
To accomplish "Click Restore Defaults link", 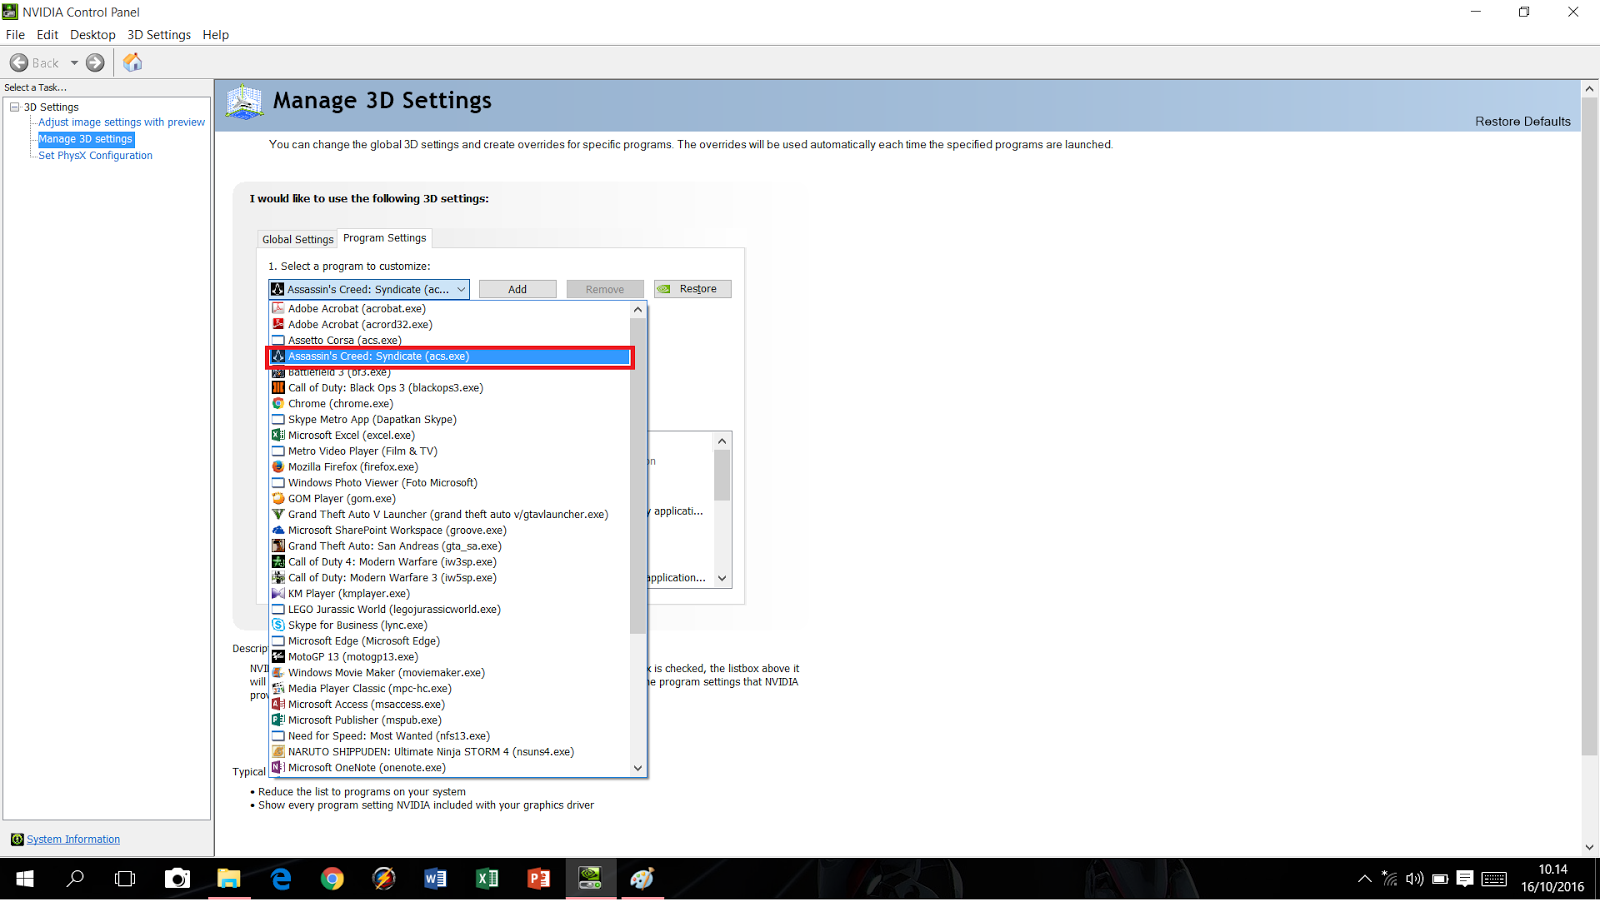I will point(1522,121).
